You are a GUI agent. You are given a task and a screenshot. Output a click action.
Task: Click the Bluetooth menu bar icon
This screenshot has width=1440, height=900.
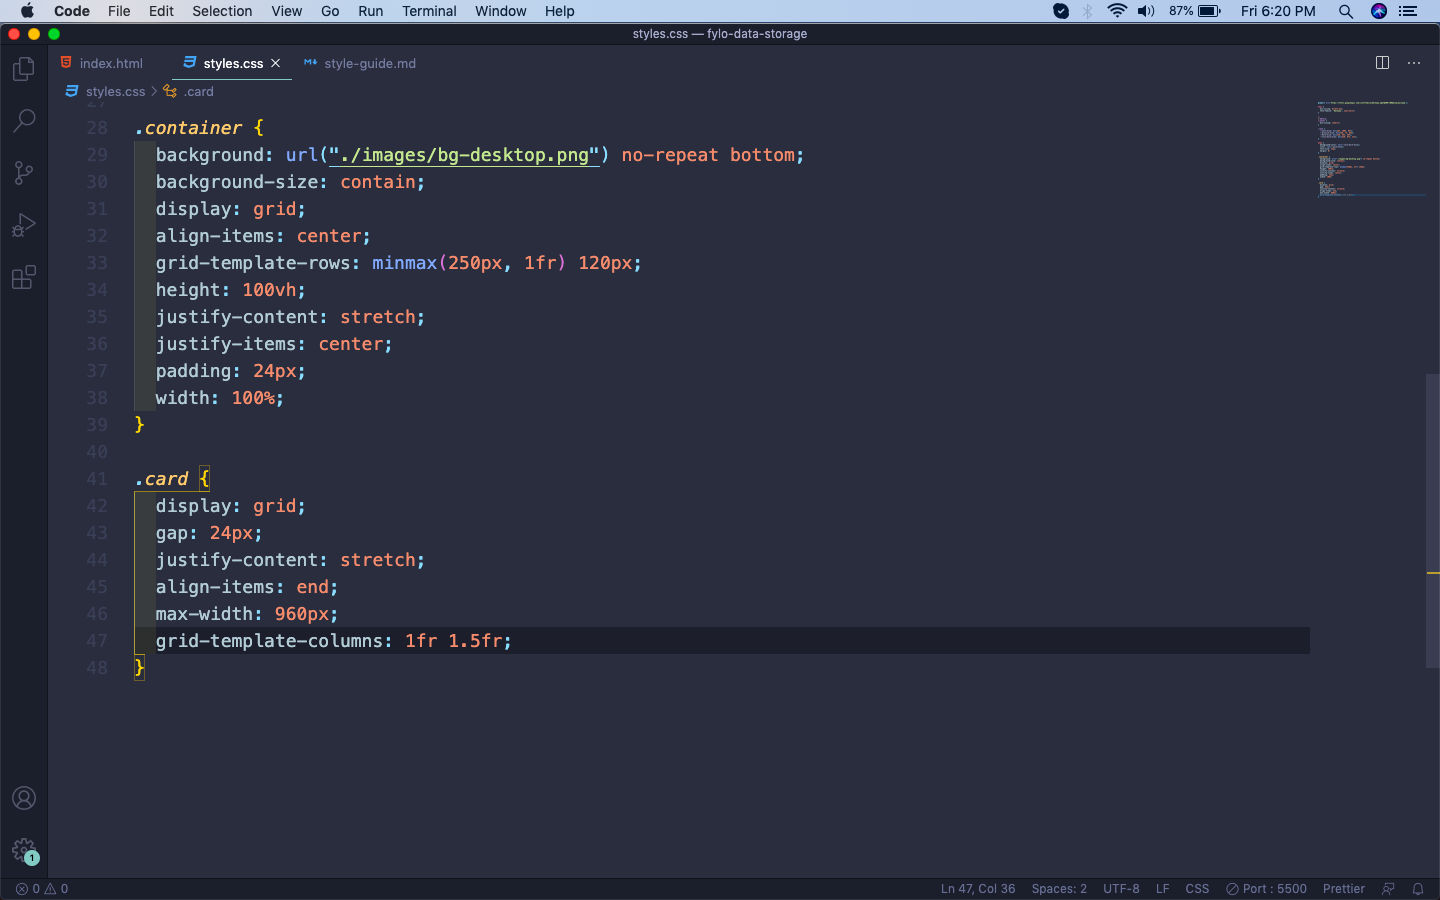point(1088,11)
